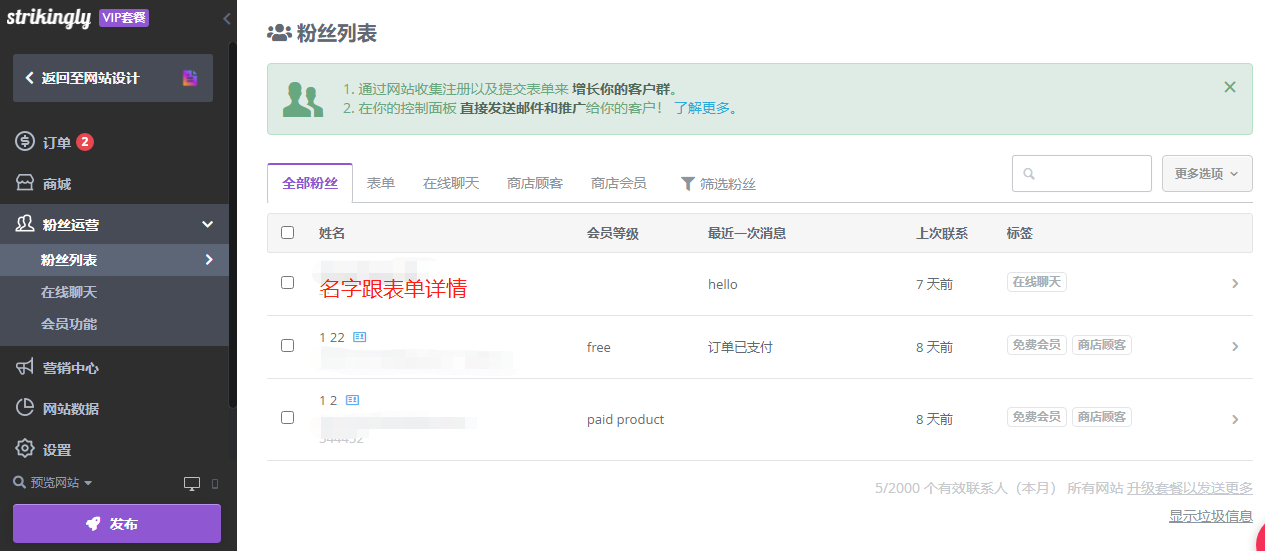Collapse the sidebar with the arrow
This screenshot has width=1265, height=551.
click(227, 18)
